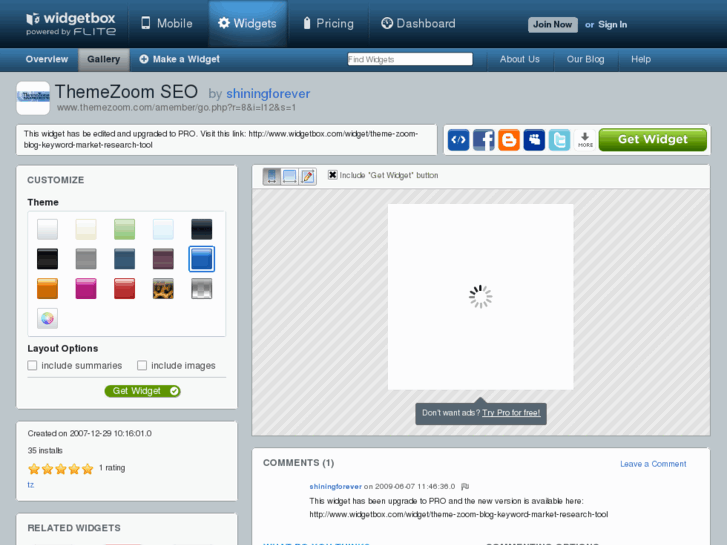727x545 pixels.
Task: Open the More share options icon
Action: pos(585,140)
